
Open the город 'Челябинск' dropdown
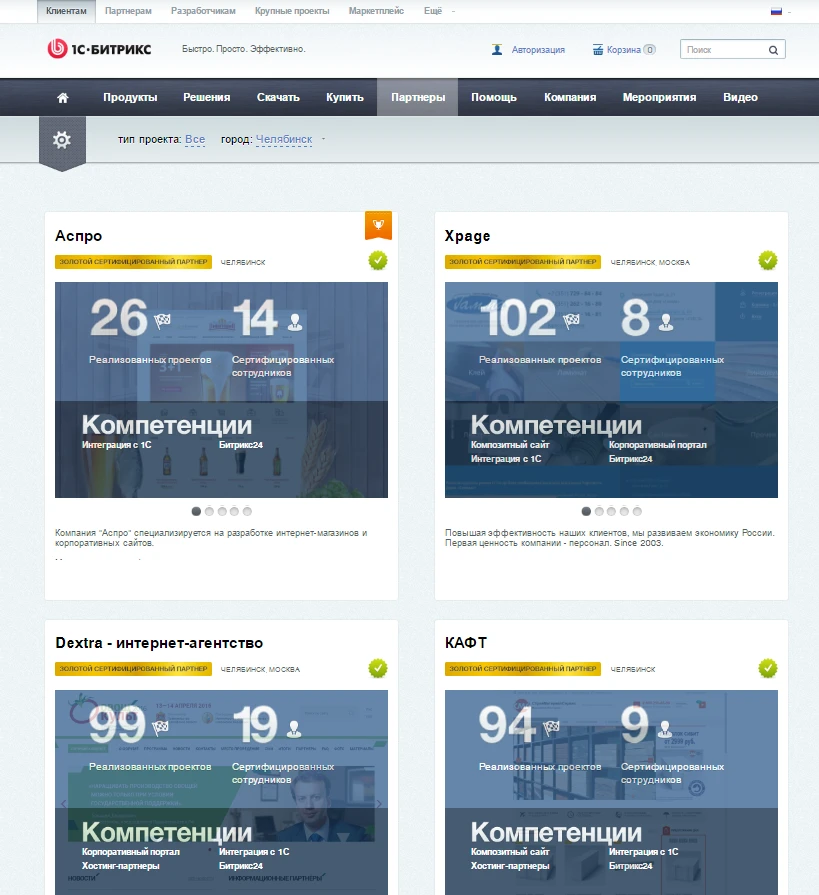pos(284,139)
